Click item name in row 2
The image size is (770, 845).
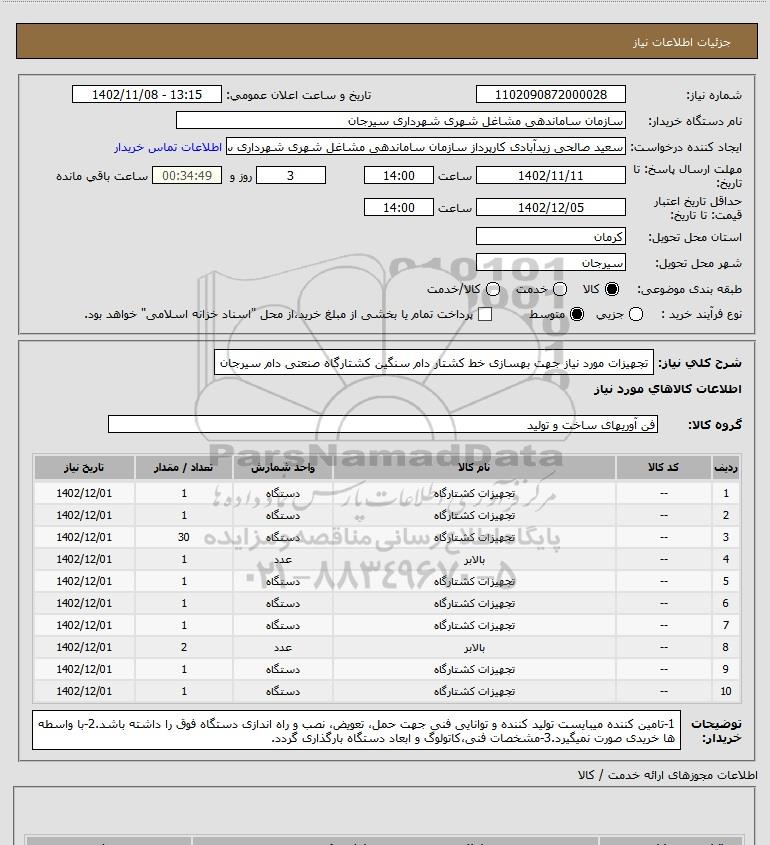pyautogui.click(x=474, y=515)
